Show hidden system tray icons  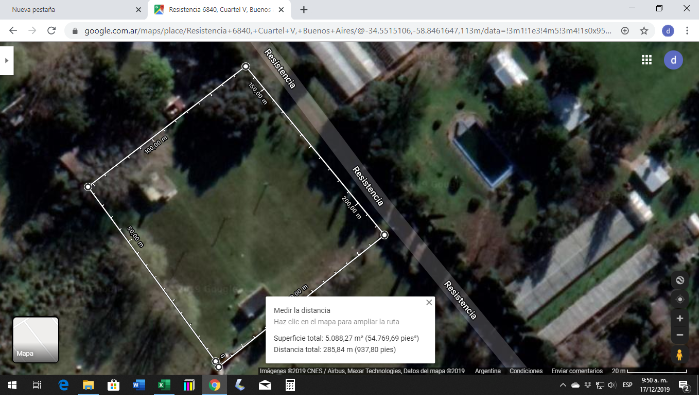click(563, 385)
